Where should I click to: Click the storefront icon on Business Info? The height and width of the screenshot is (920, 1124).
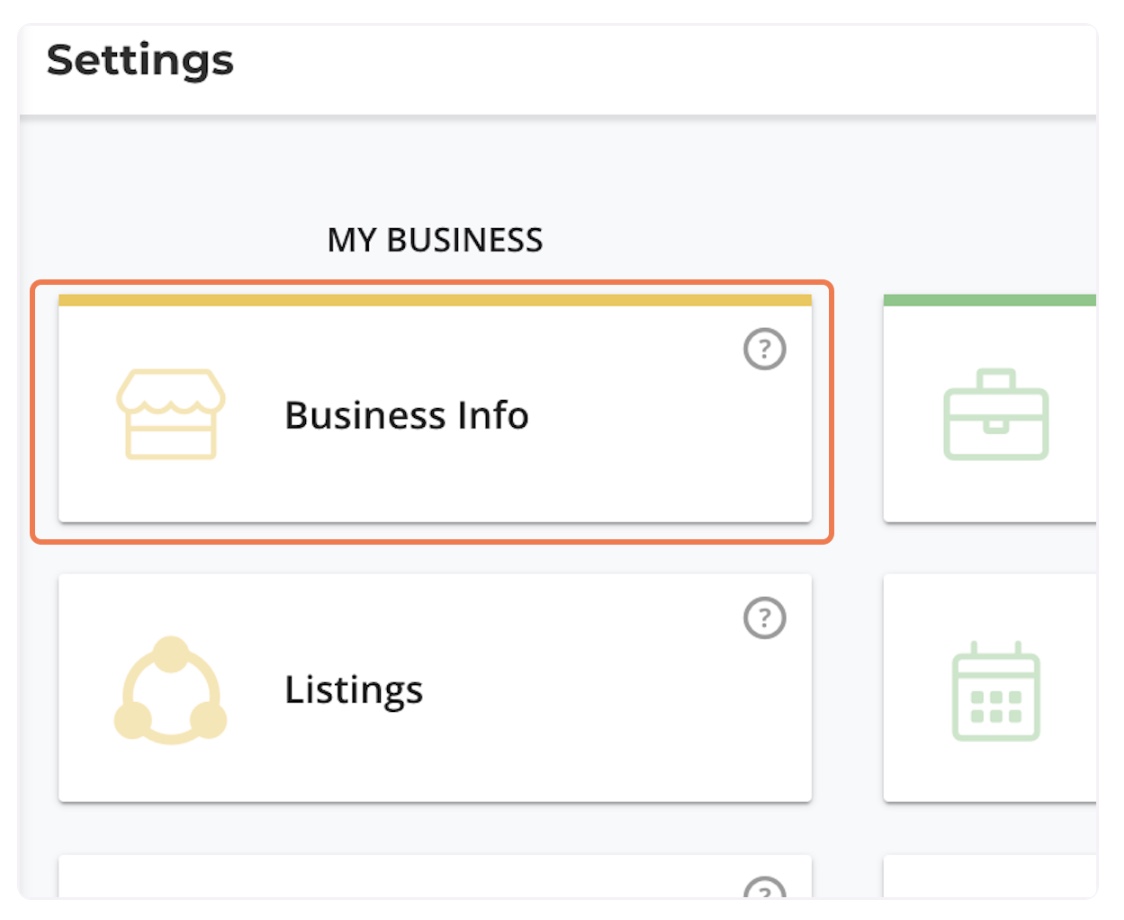coord(170,414)
